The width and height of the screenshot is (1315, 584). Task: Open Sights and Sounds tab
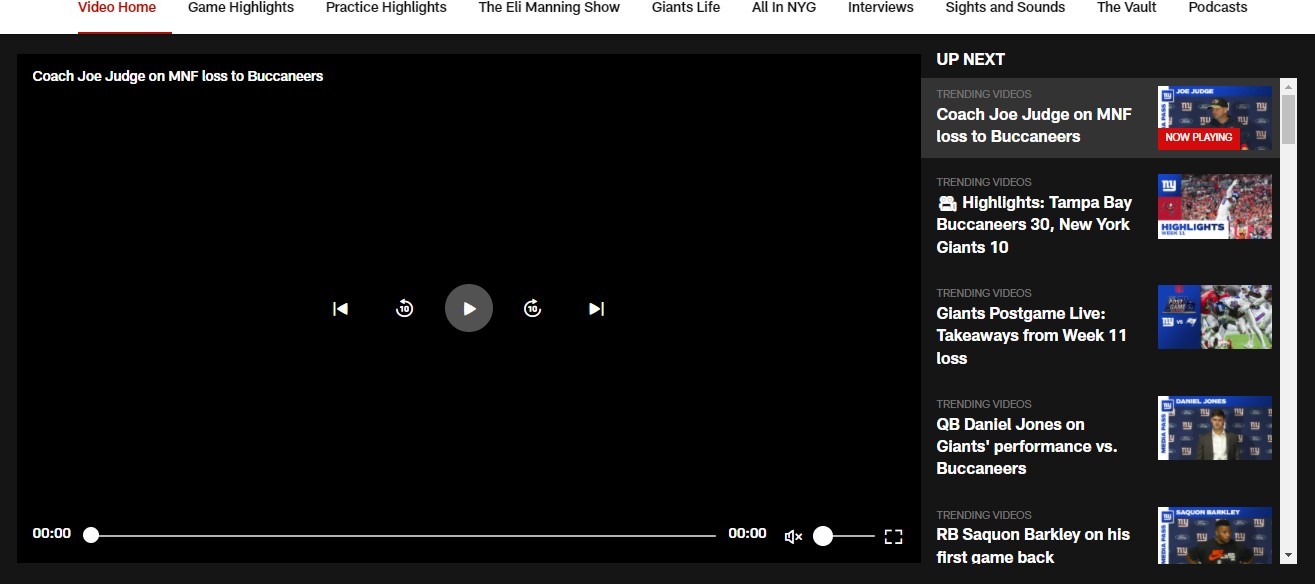[1005, 8]
